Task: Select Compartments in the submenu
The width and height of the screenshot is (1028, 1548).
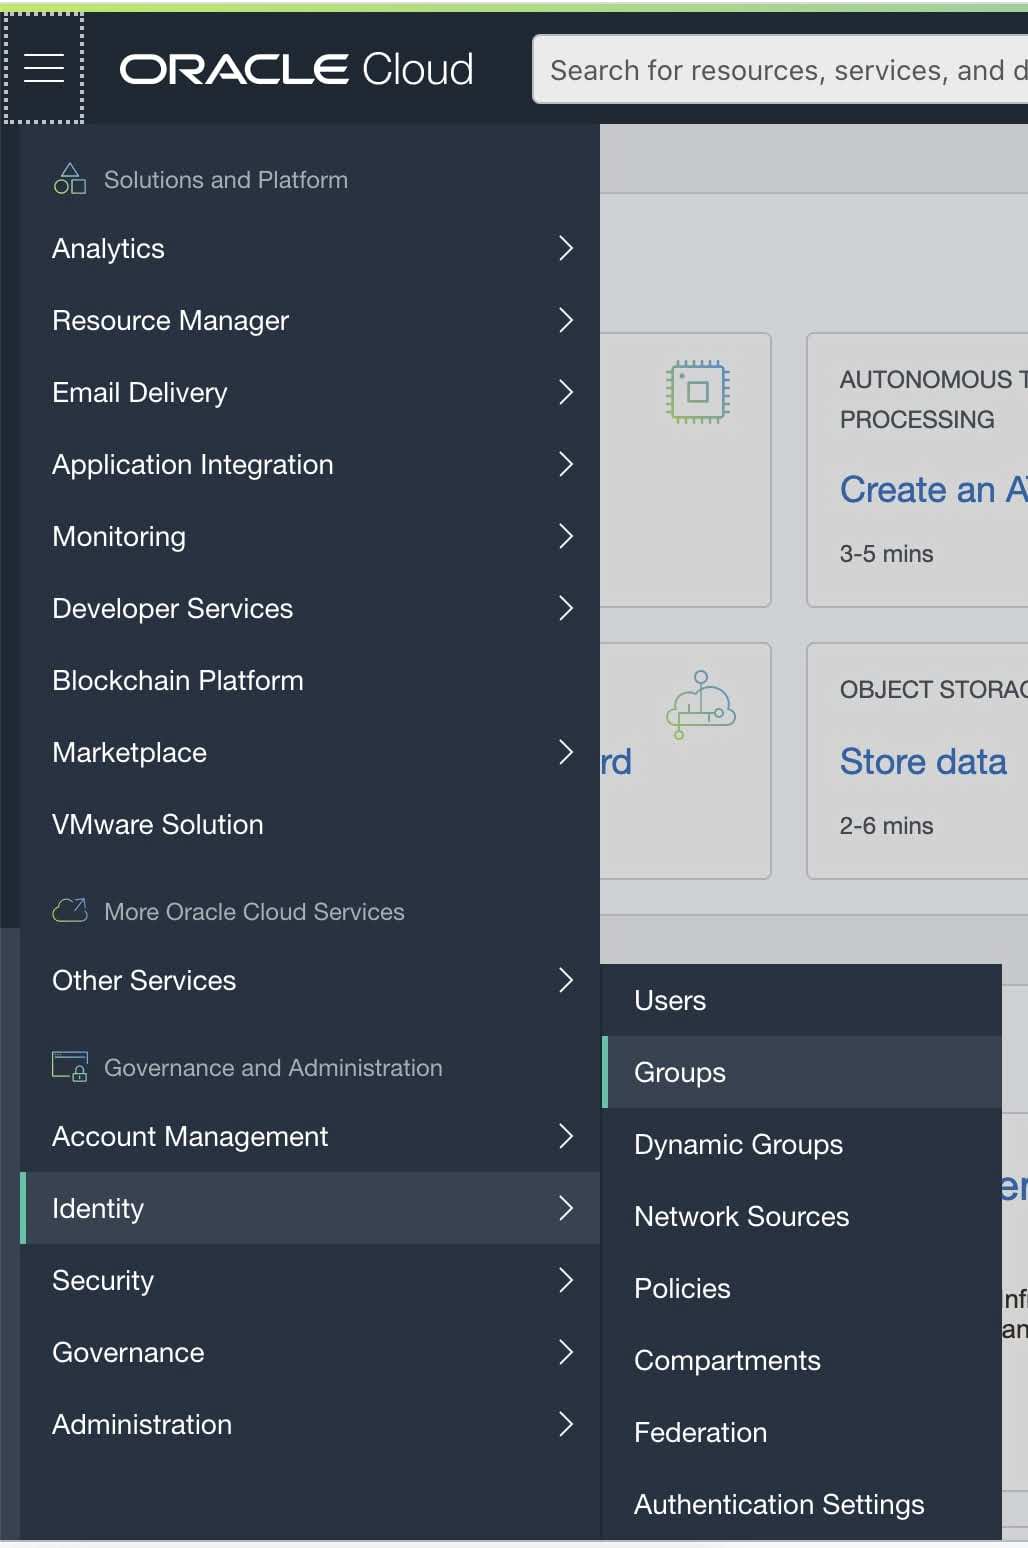Action: click(802, 1360)
